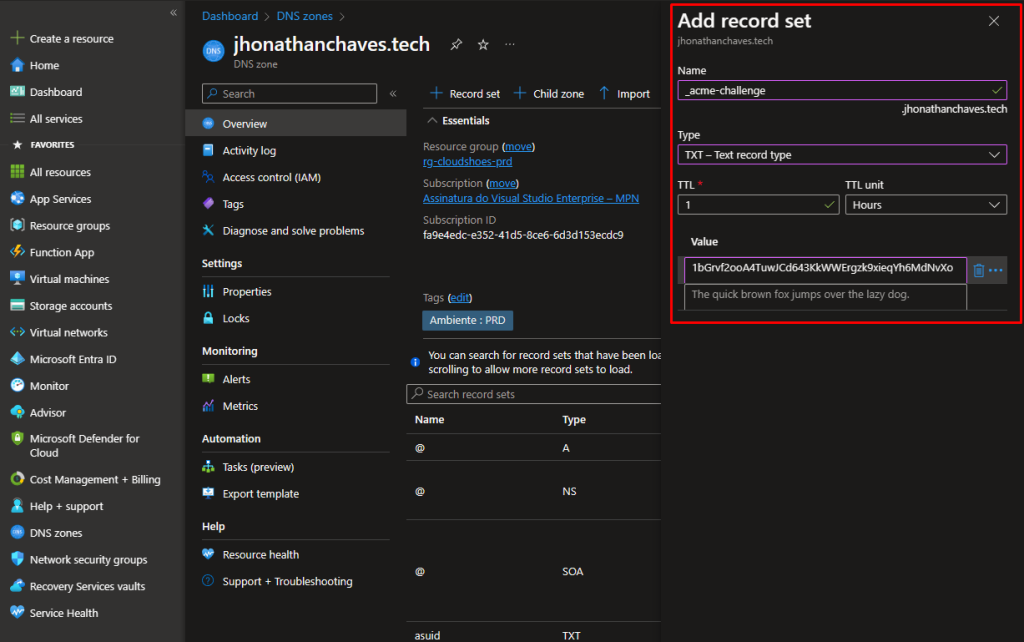1024x642 pixels.
Task: Open Resource groups favorite
Action: [x=69, y=226]
